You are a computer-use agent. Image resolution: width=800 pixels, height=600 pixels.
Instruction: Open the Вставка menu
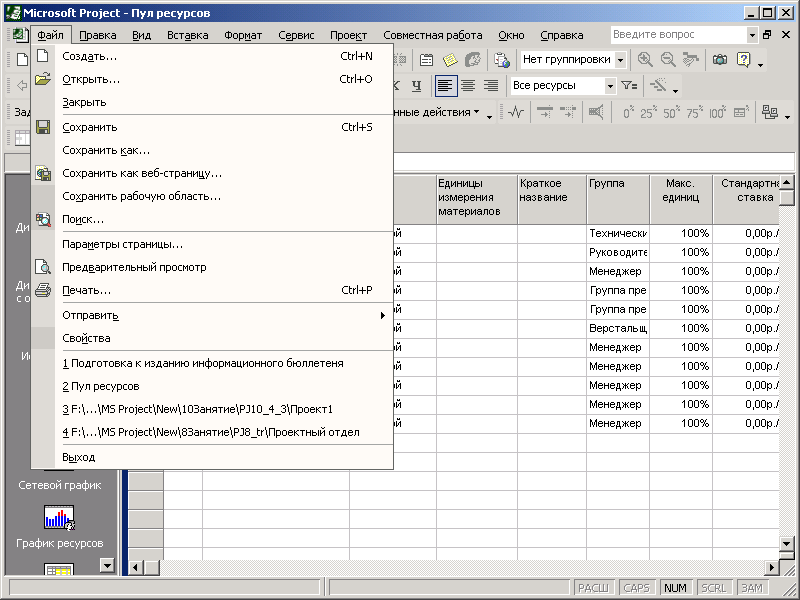(187, 35)
